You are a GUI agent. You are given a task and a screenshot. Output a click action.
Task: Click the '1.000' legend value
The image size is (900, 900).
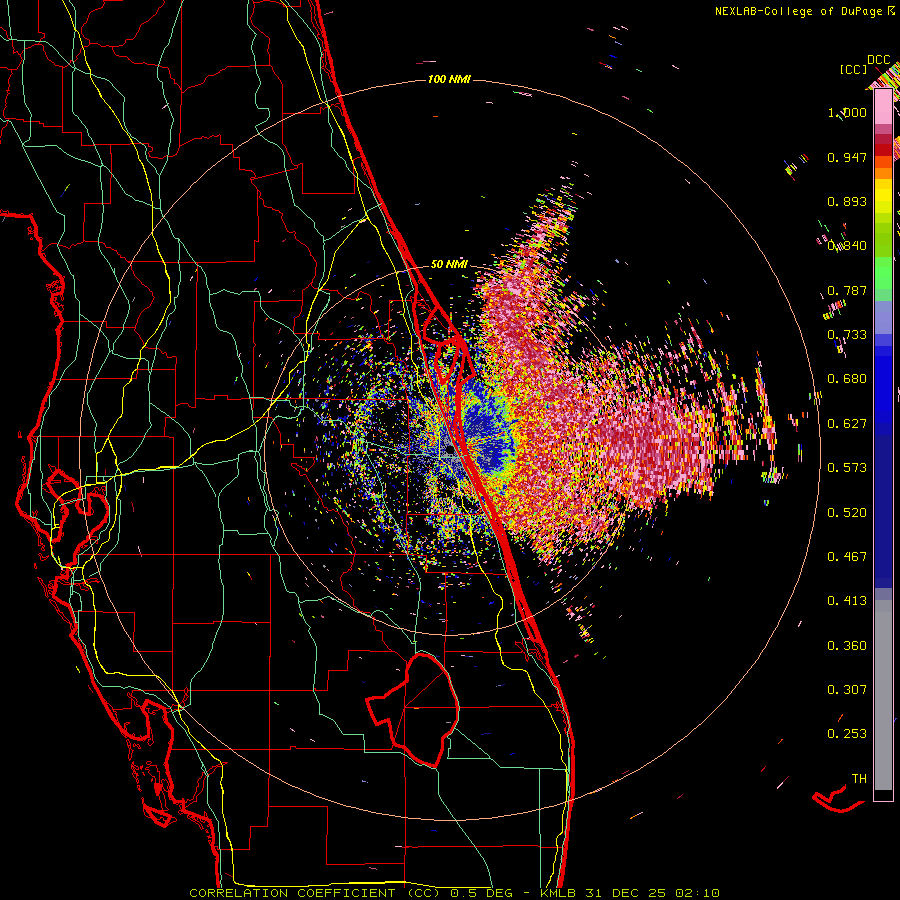pyautogui.click(x=847, y=112)
